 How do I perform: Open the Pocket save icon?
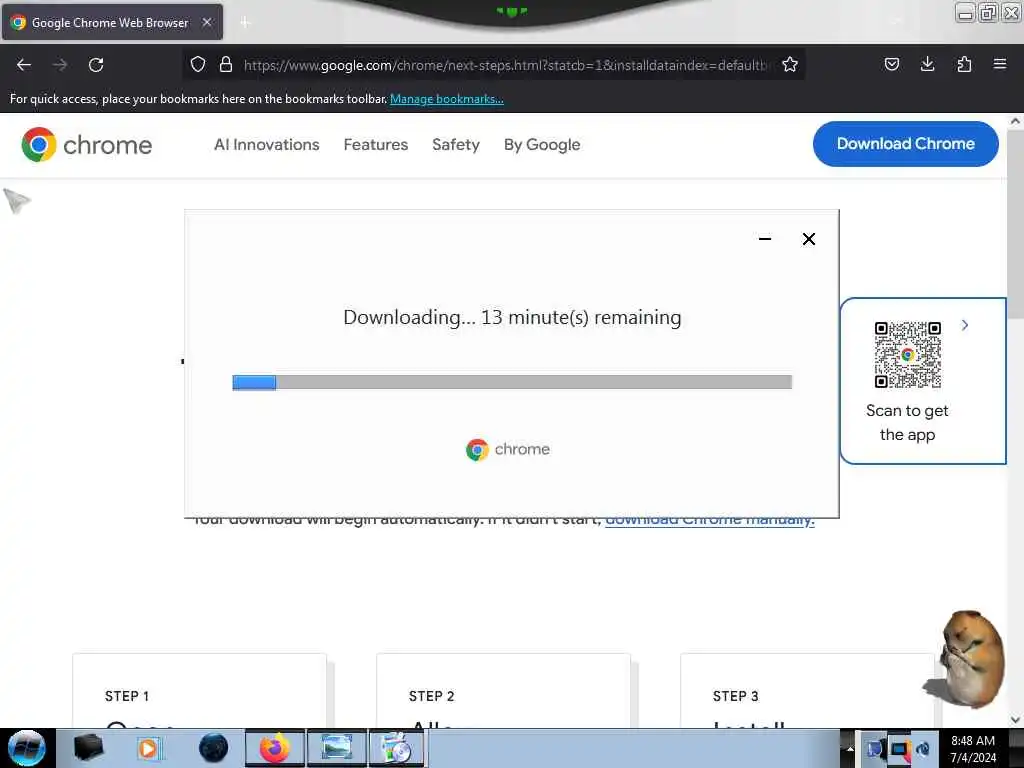pos(891,64)
